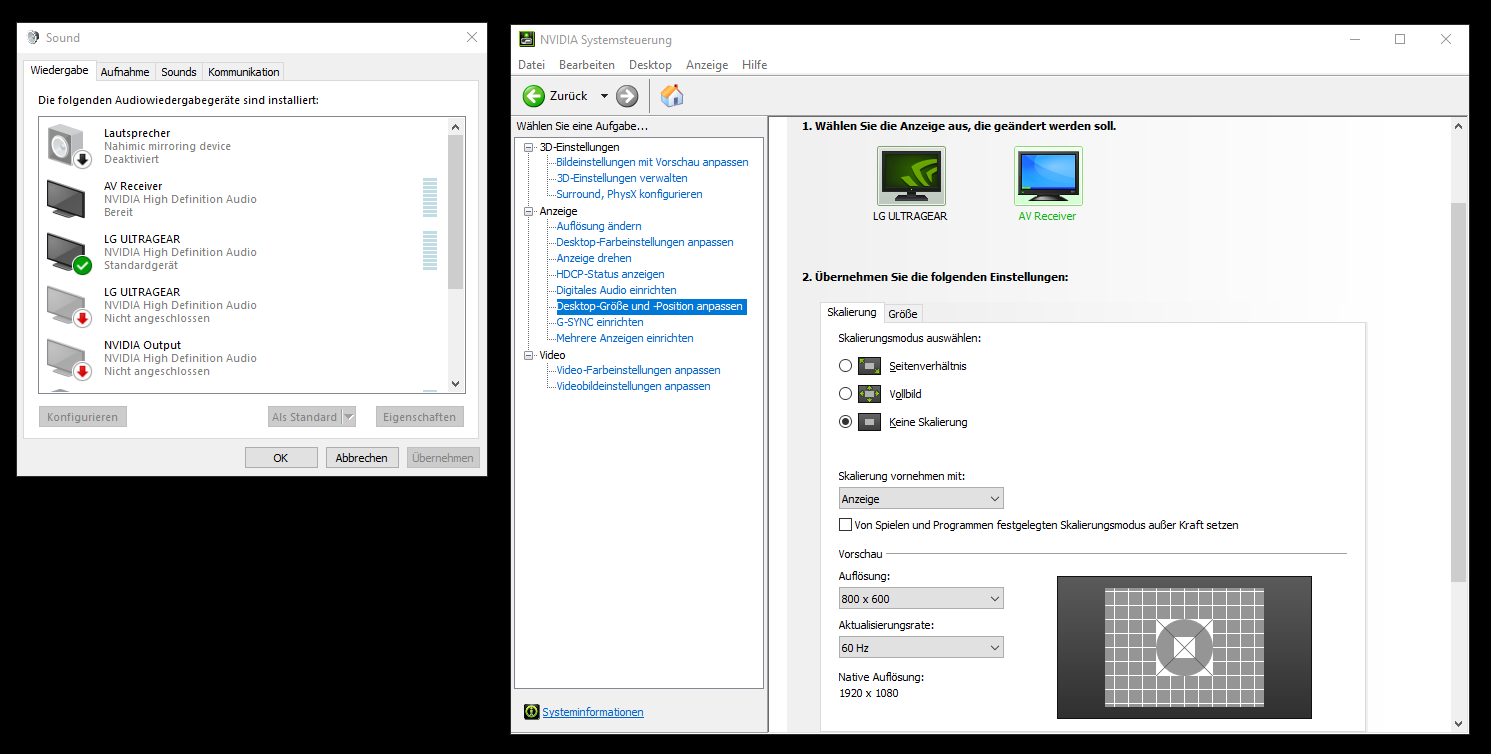Click the scaling preview test pattern image

[1184, 647]
